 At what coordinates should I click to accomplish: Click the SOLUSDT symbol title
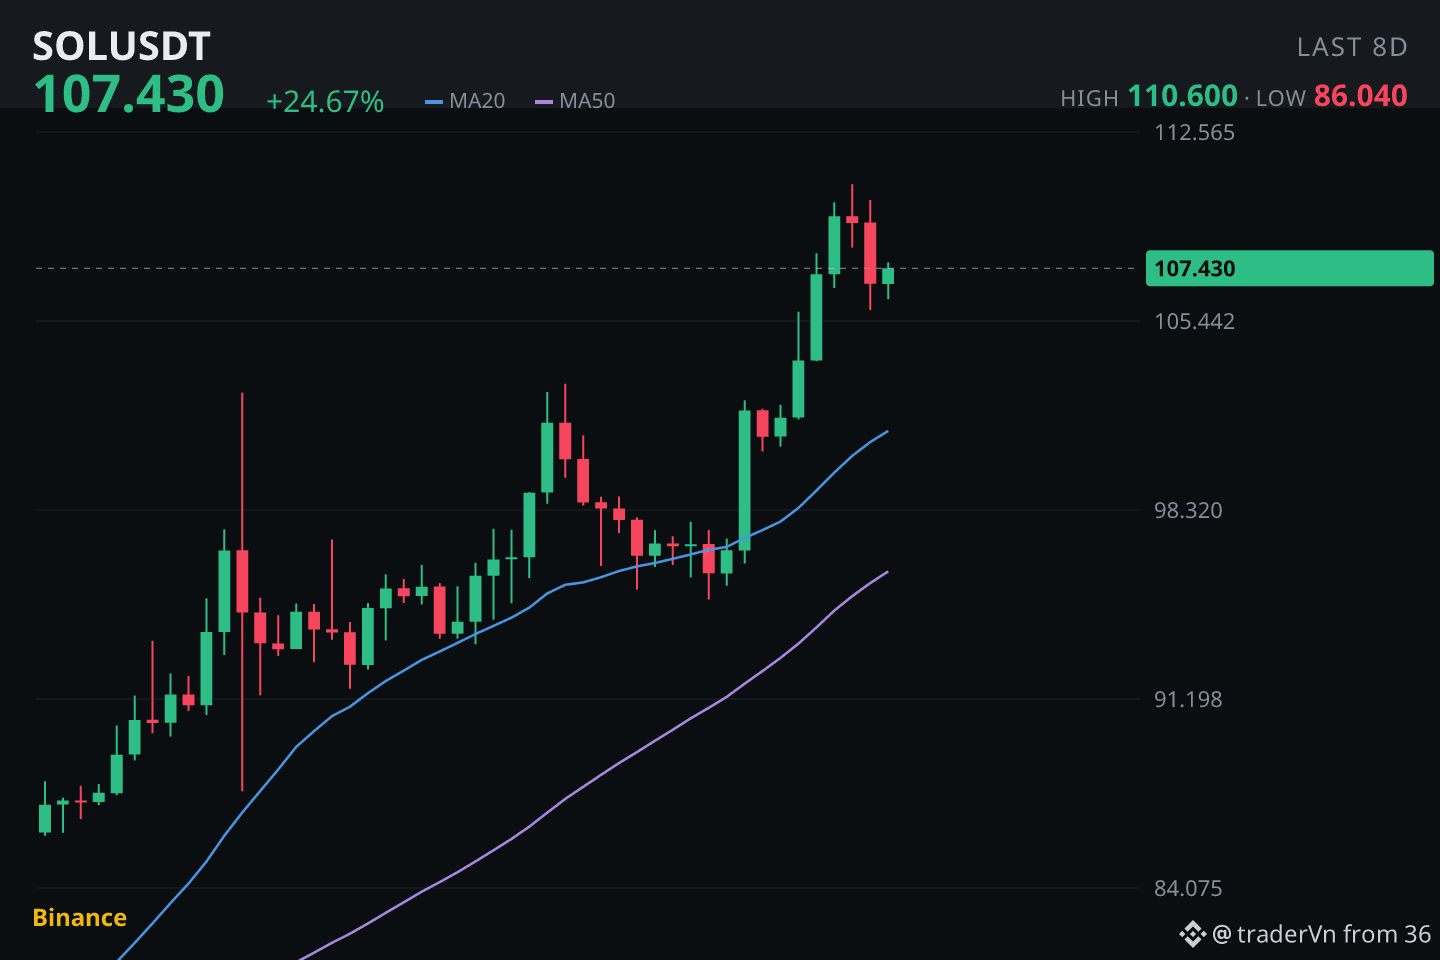121,46
